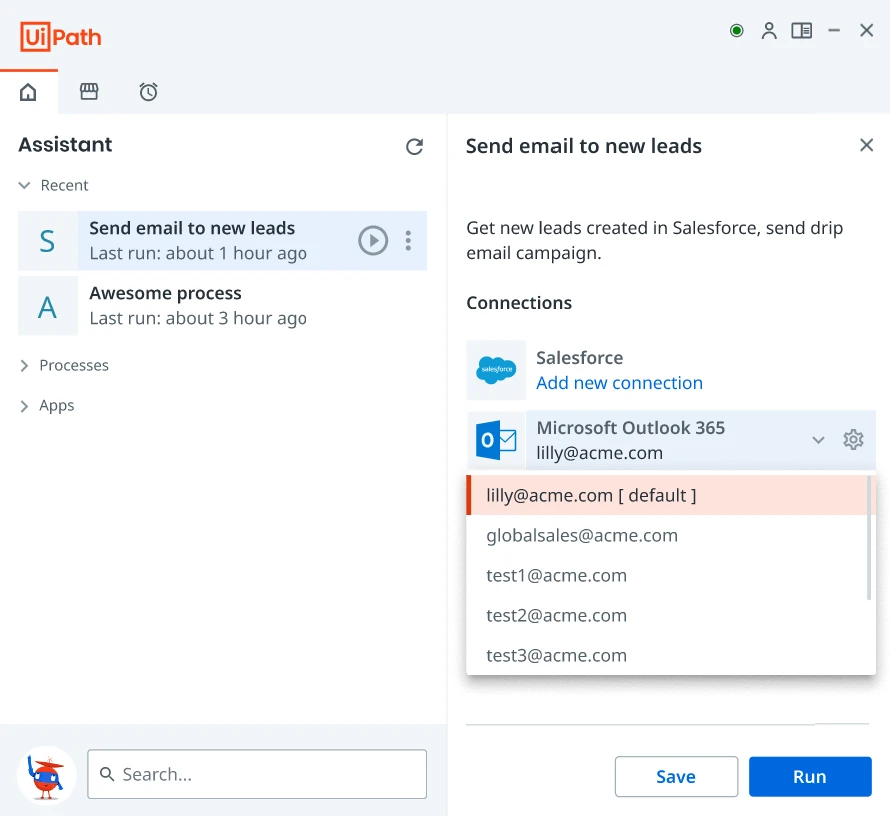Click the Search input field
This screenshot has width=890, height=816.
click(257, 774)
